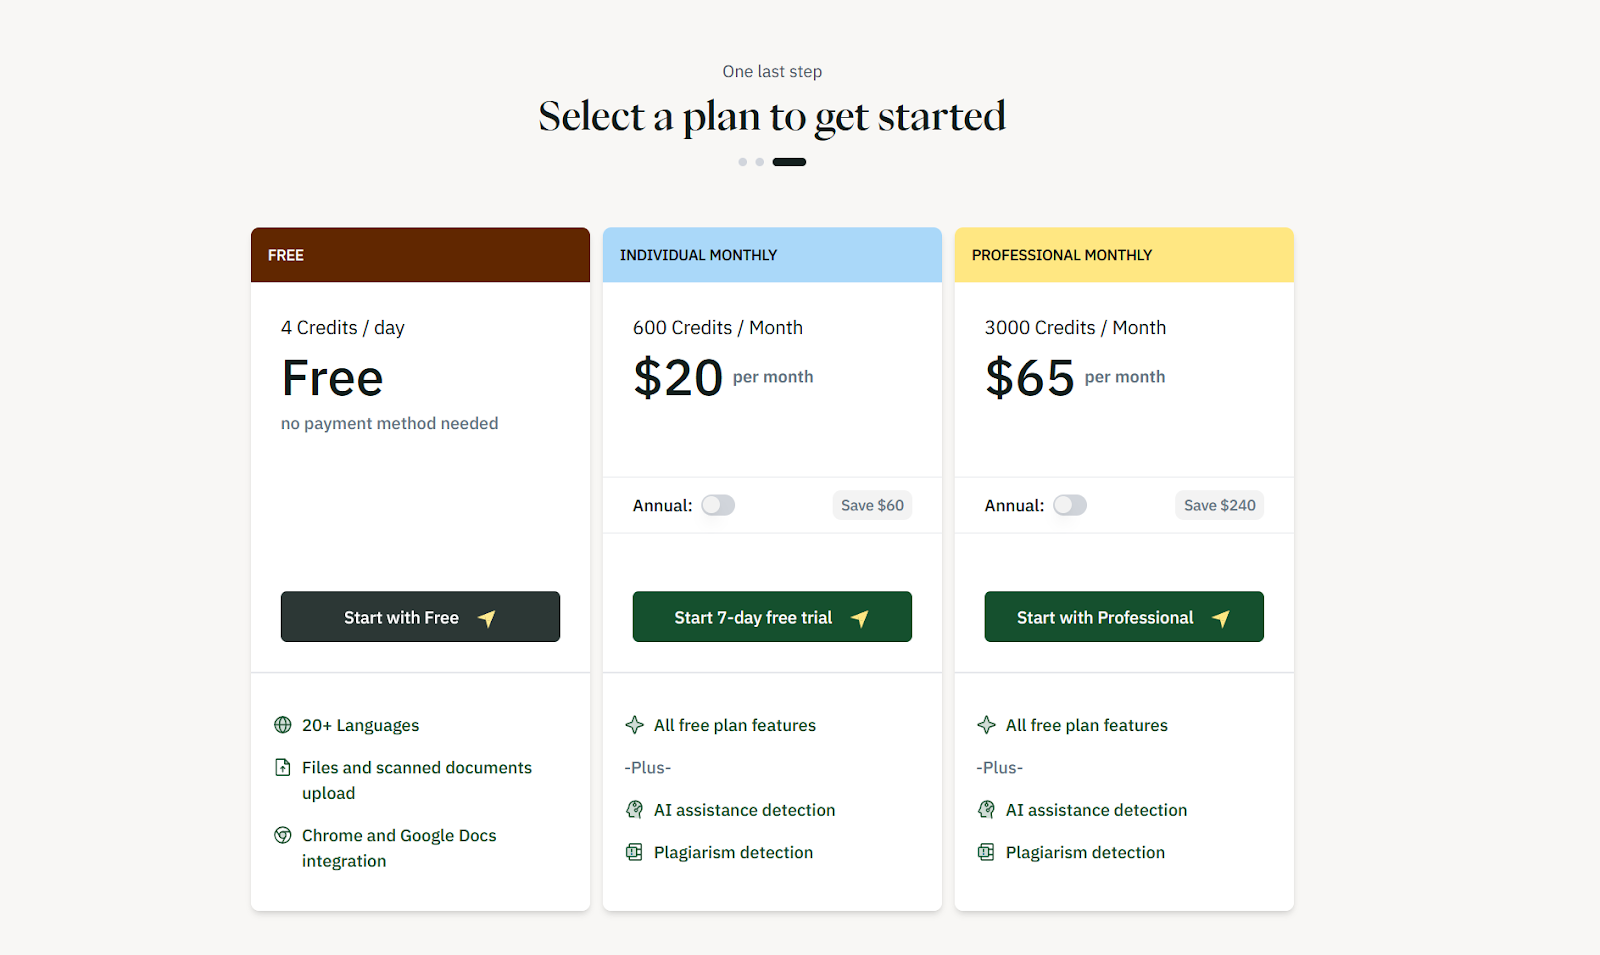Click the globe icon beside 20+ Languages

click(283, 725)
